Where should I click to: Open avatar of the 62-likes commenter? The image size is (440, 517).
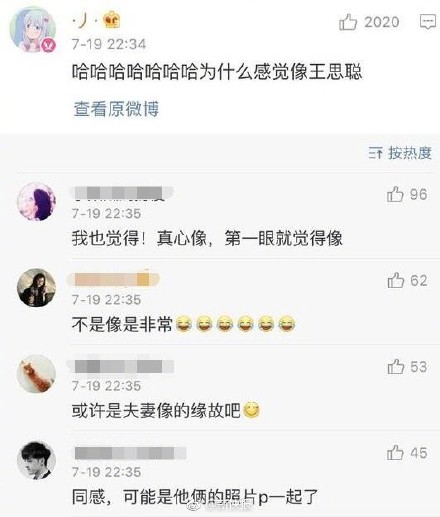(x=36, y=287)
